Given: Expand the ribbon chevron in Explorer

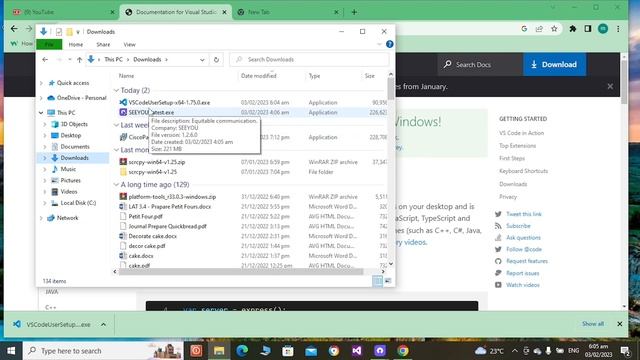Looking at the screenshot, I should click(x=379, y=44).
